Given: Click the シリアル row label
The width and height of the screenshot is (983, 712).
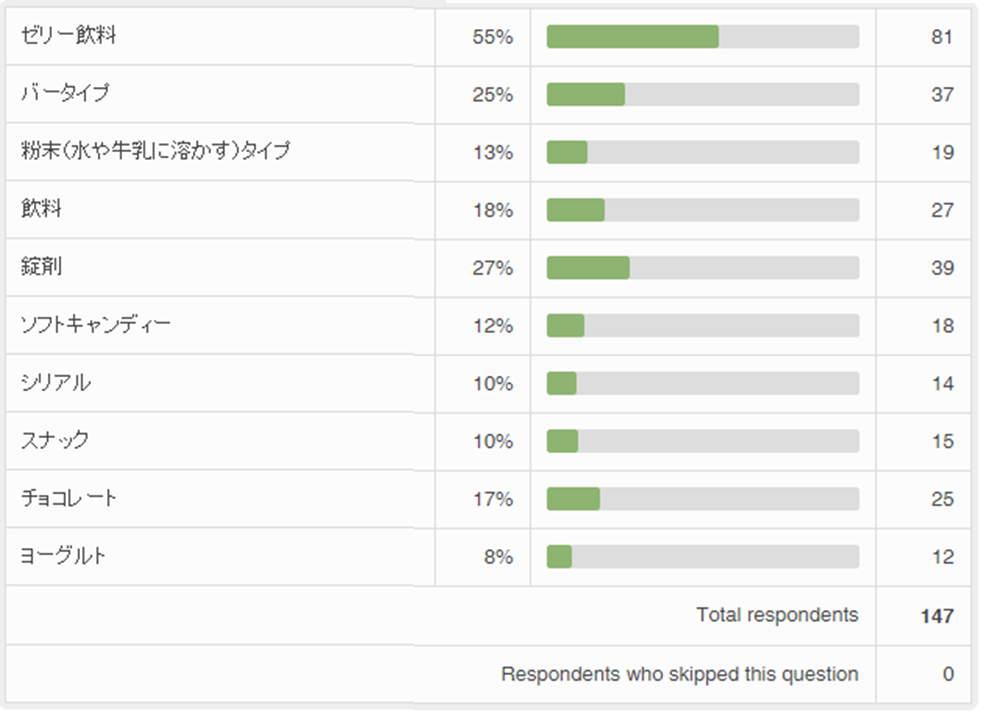Looking at the screenshot, I should 55,383.
